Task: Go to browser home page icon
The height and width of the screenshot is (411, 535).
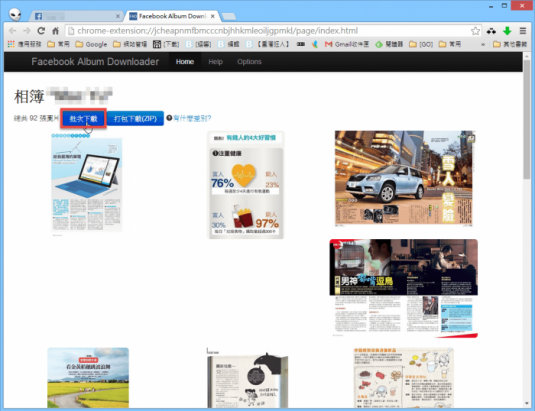Action: coord(55,31)
